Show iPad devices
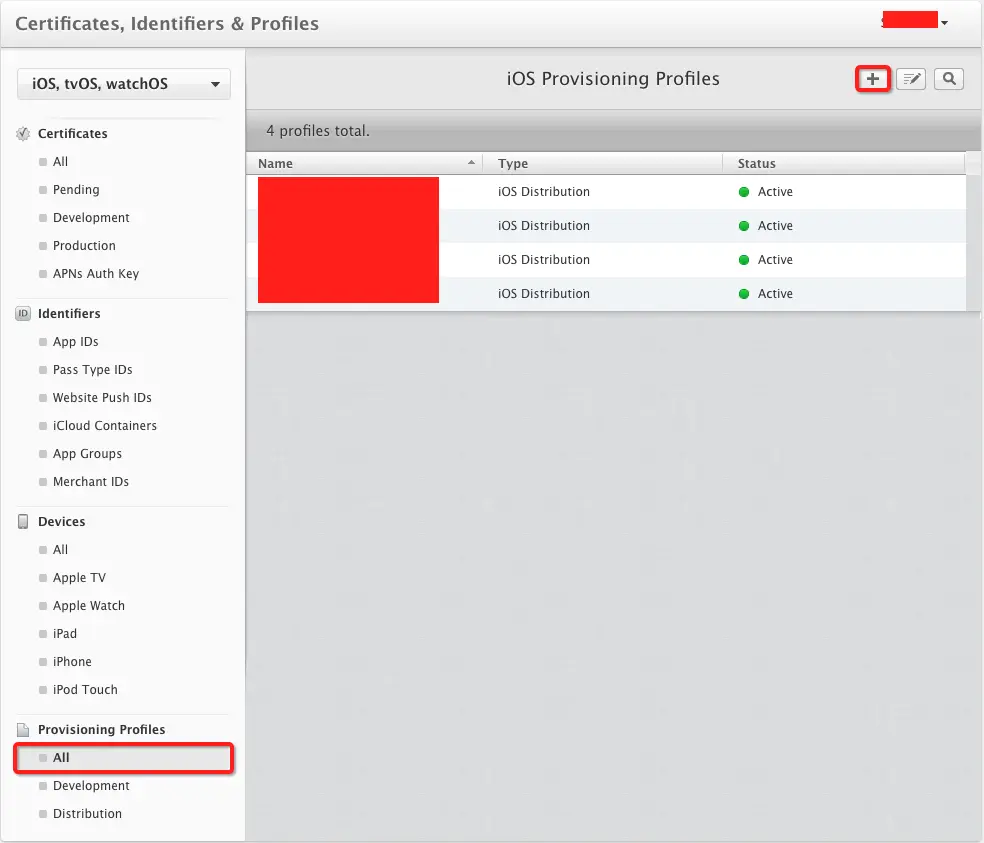 point(65,633)
